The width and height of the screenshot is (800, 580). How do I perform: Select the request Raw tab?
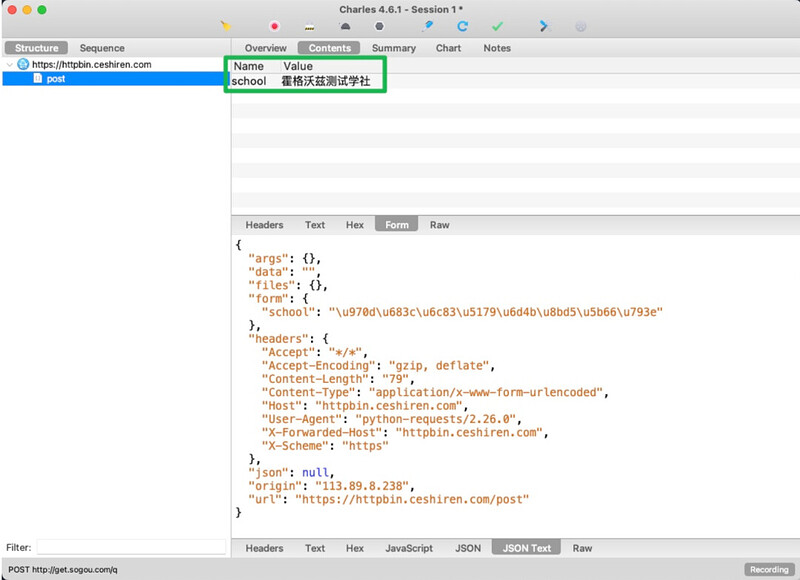[439, 225]
